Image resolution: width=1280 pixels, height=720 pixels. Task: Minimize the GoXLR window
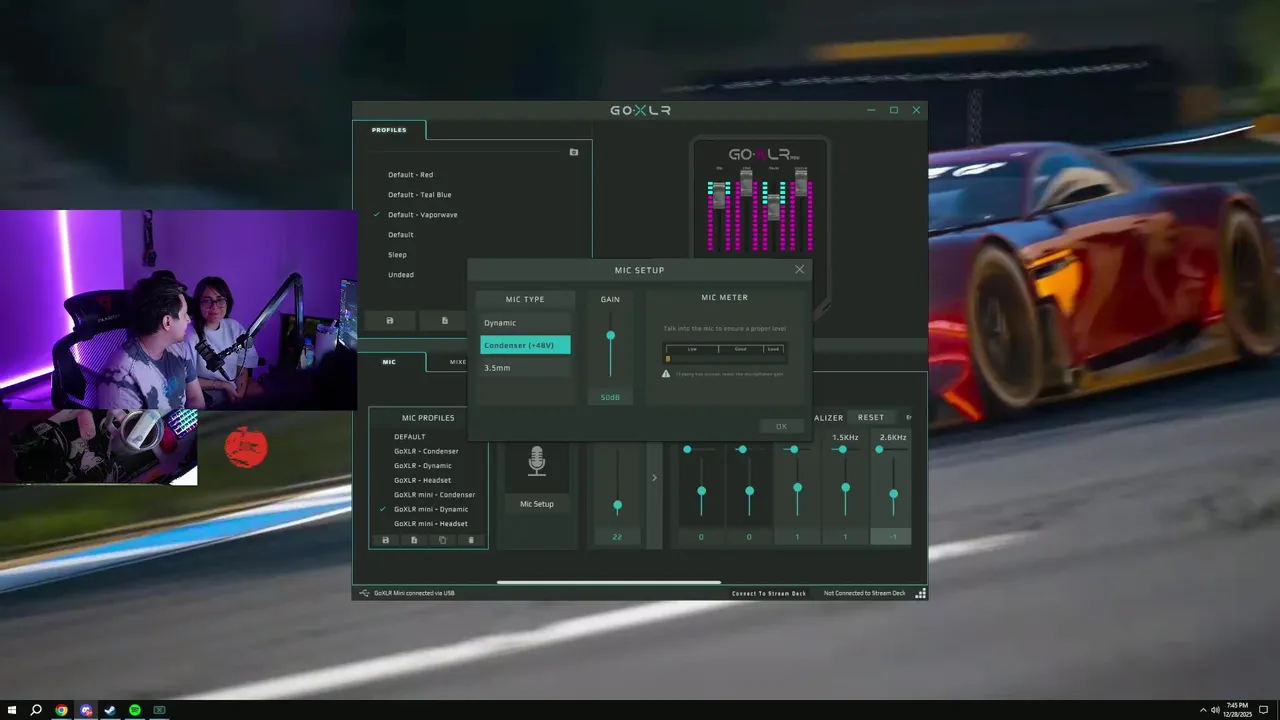click(x=871, y=110)
